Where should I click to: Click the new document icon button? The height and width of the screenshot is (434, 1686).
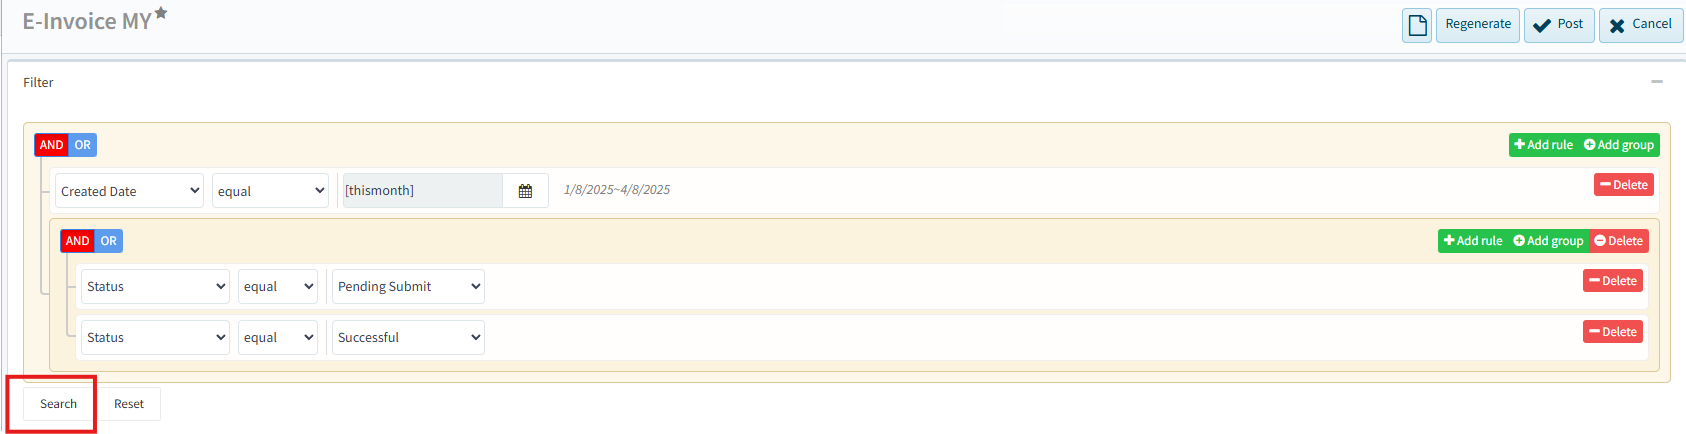(1417, 25)
